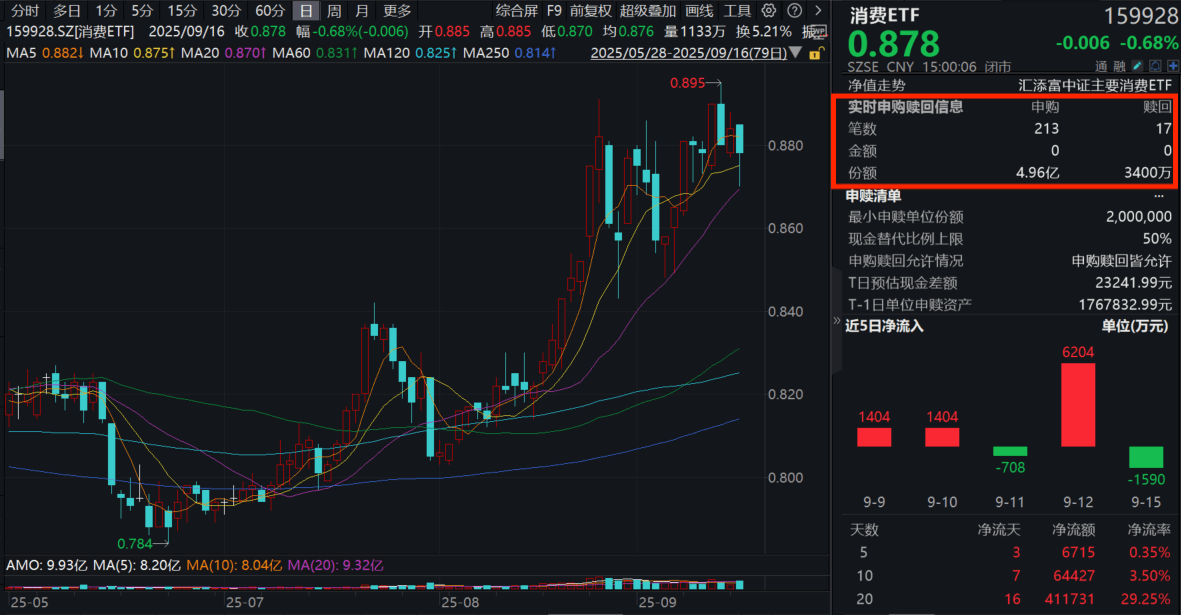Open the settings gear in the top toolbar
Screen dimensions: 1181x615
pyautogui.click(x=769, y=11)
